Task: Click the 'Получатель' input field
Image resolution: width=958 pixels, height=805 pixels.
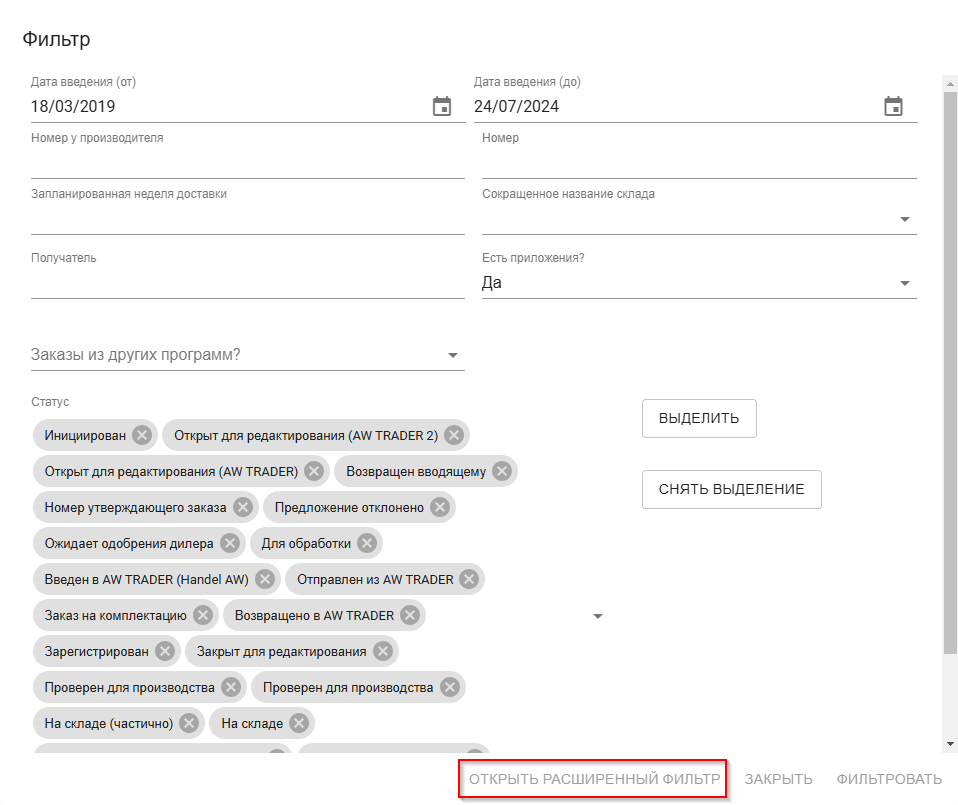Action: 247,283
